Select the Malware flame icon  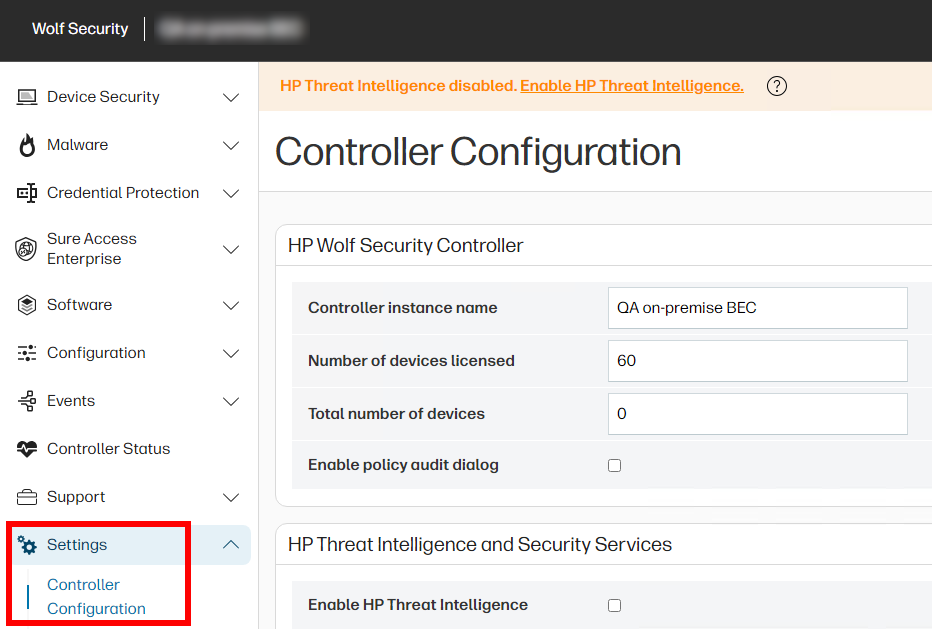pos(25,144)
